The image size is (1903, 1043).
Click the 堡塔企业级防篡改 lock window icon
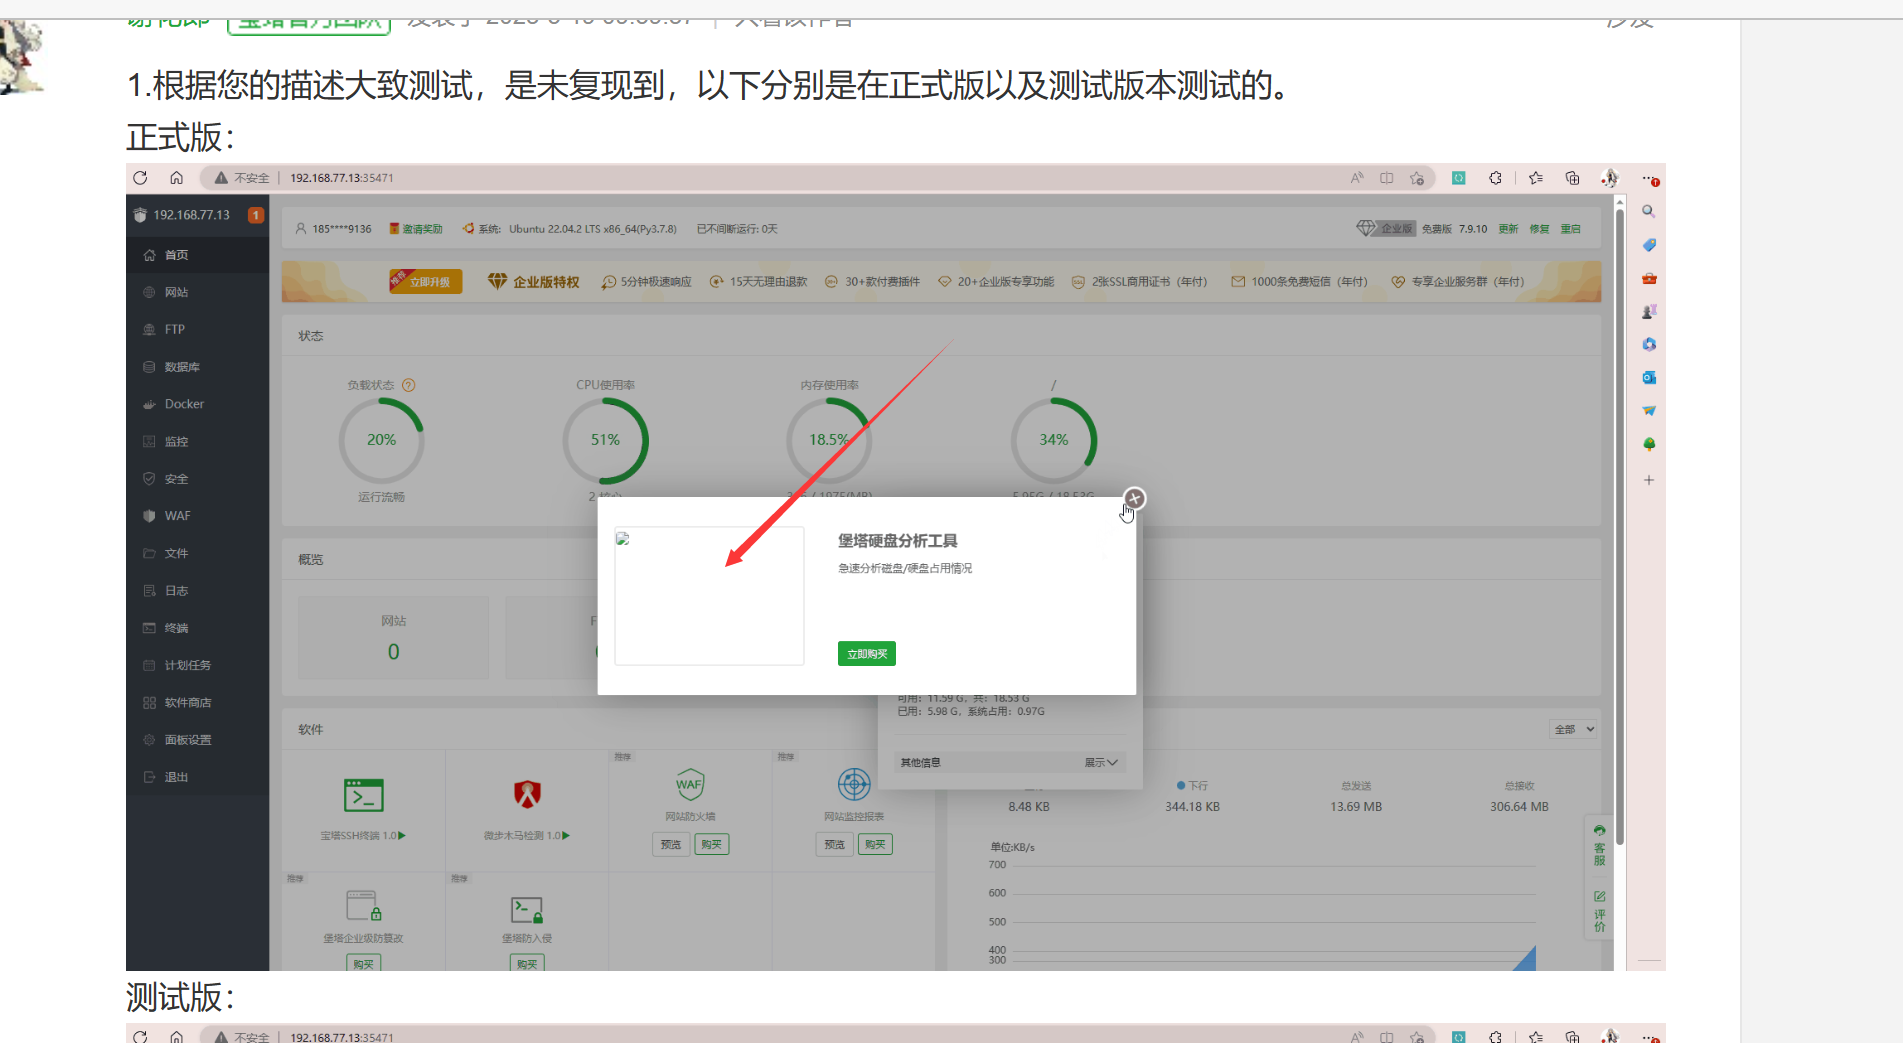tap(363, 906)
